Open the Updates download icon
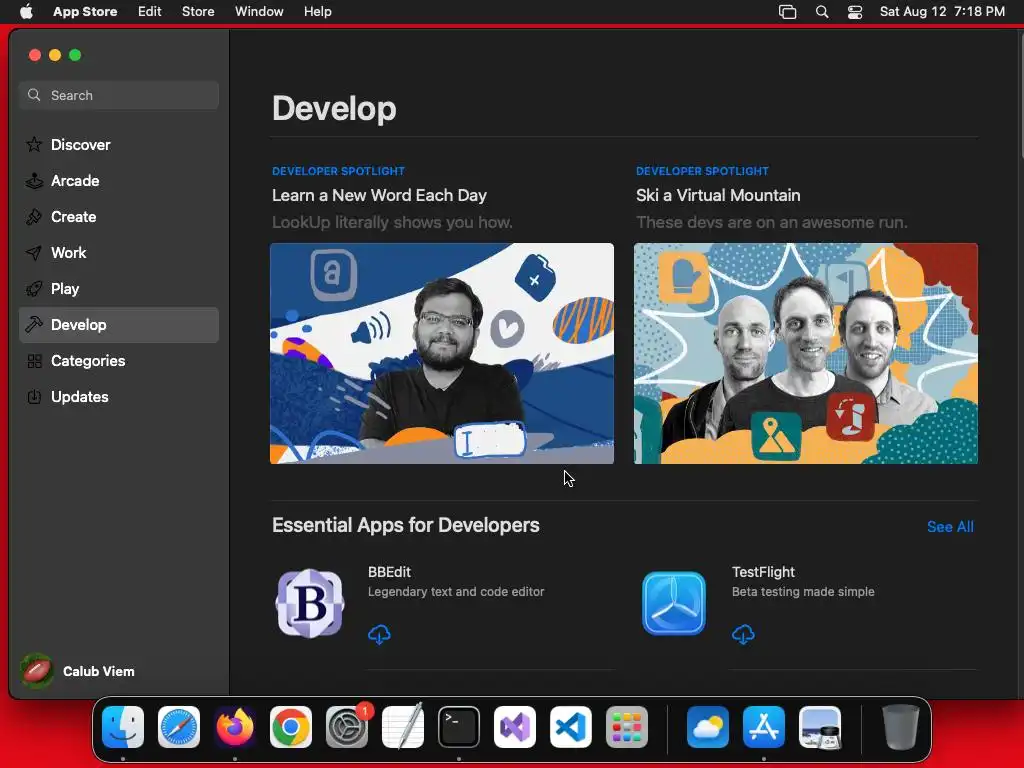Screen dimensions: 1024x768 [34, 396]
